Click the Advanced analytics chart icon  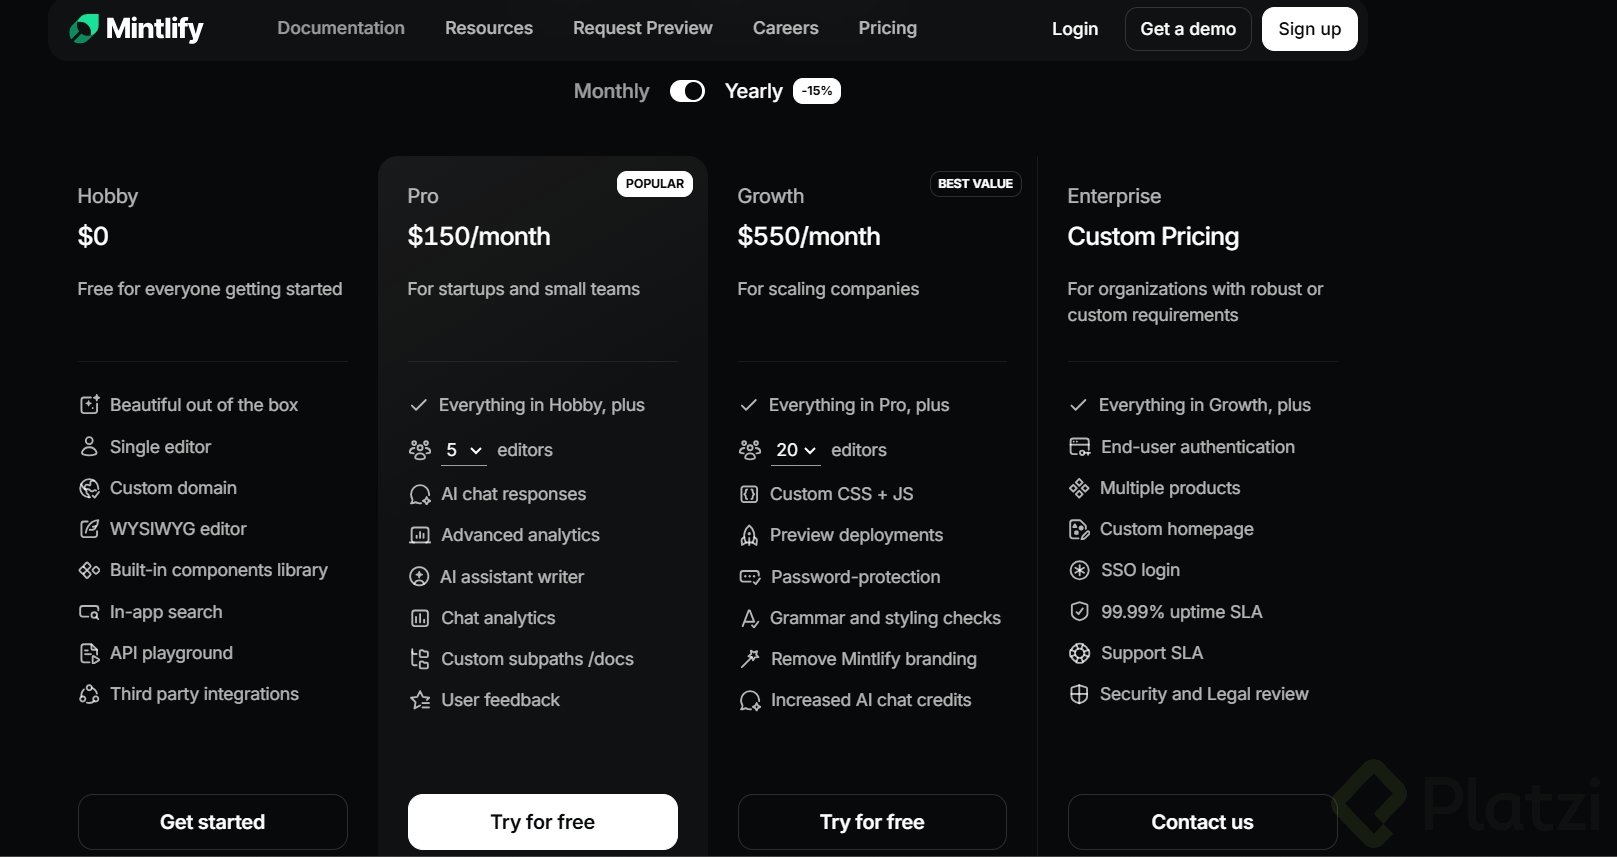[420, 535]
